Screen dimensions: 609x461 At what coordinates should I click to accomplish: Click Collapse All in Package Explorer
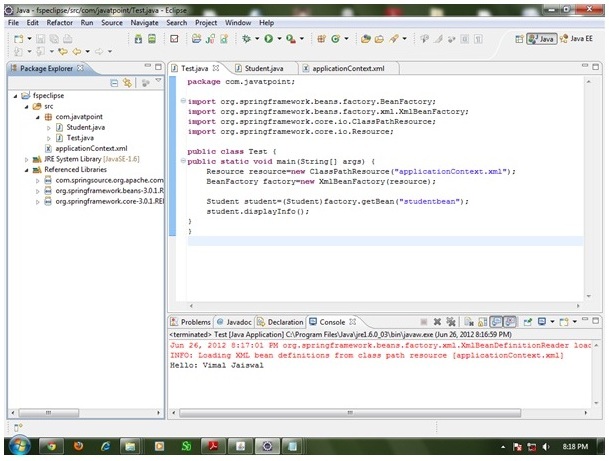115,85
